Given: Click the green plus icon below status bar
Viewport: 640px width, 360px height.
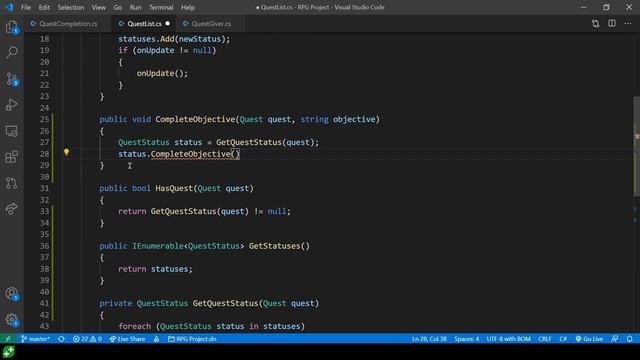Looking at the screenshot, I should [8, 352].
